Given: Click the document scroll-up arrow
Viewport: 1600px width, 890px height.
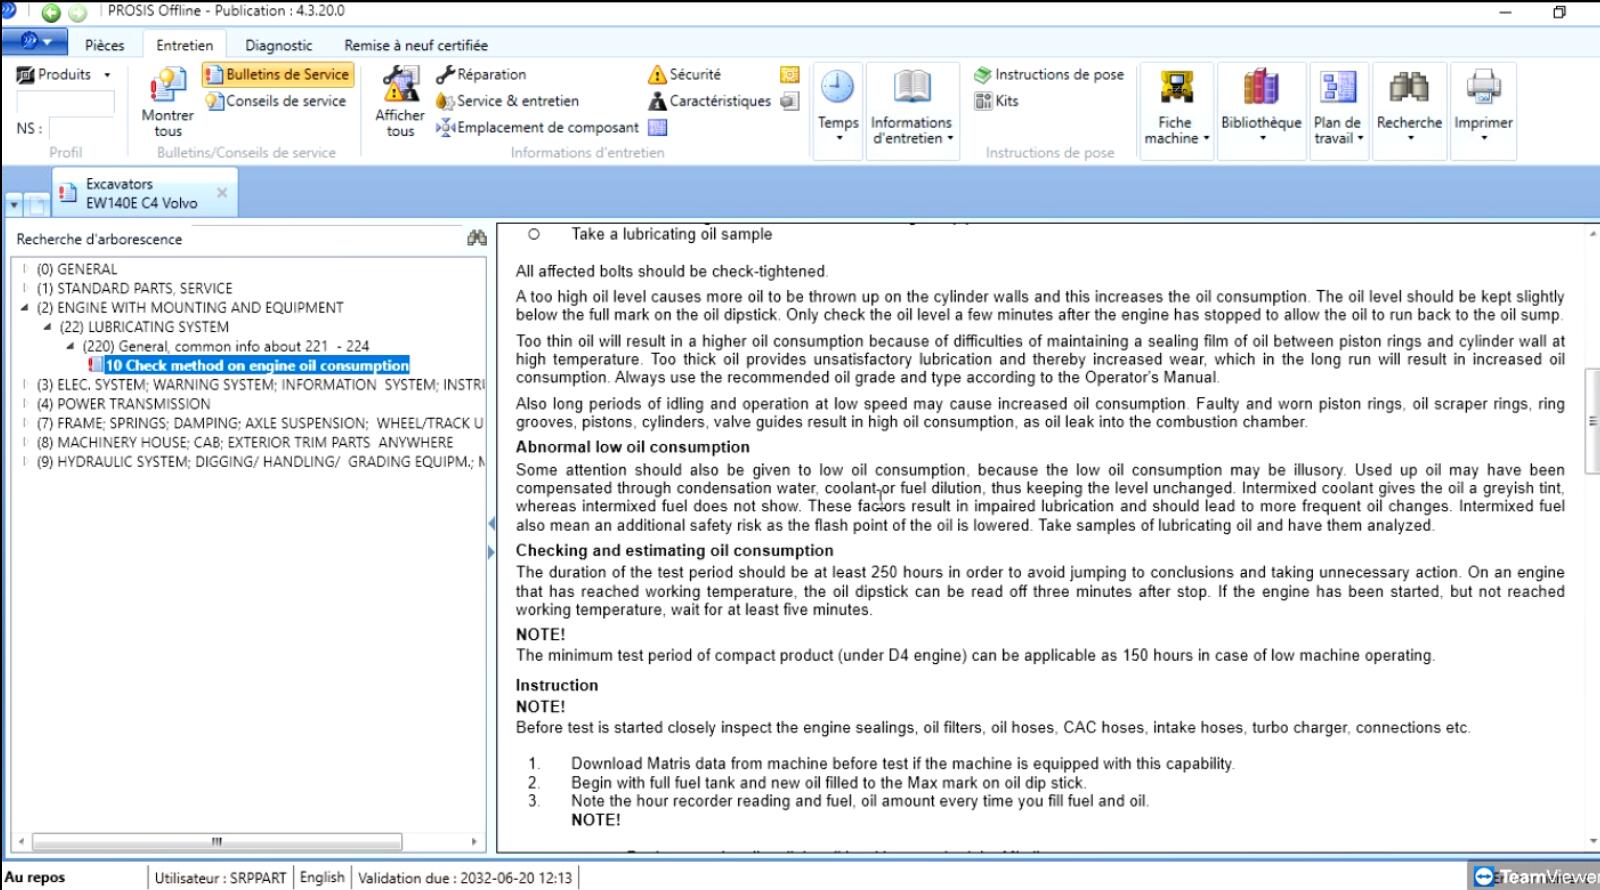Looking at the screenshot, I should pyautogui.click(x=1592, y=234).
